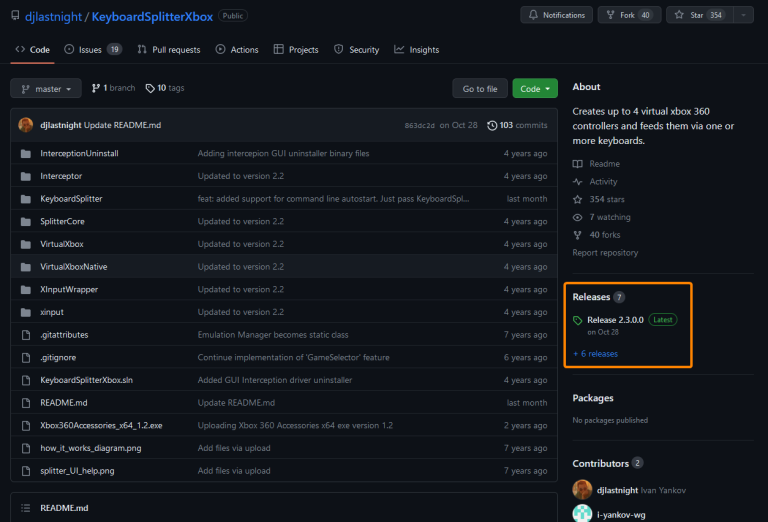Open the Interceptor folder

(61, 176)
